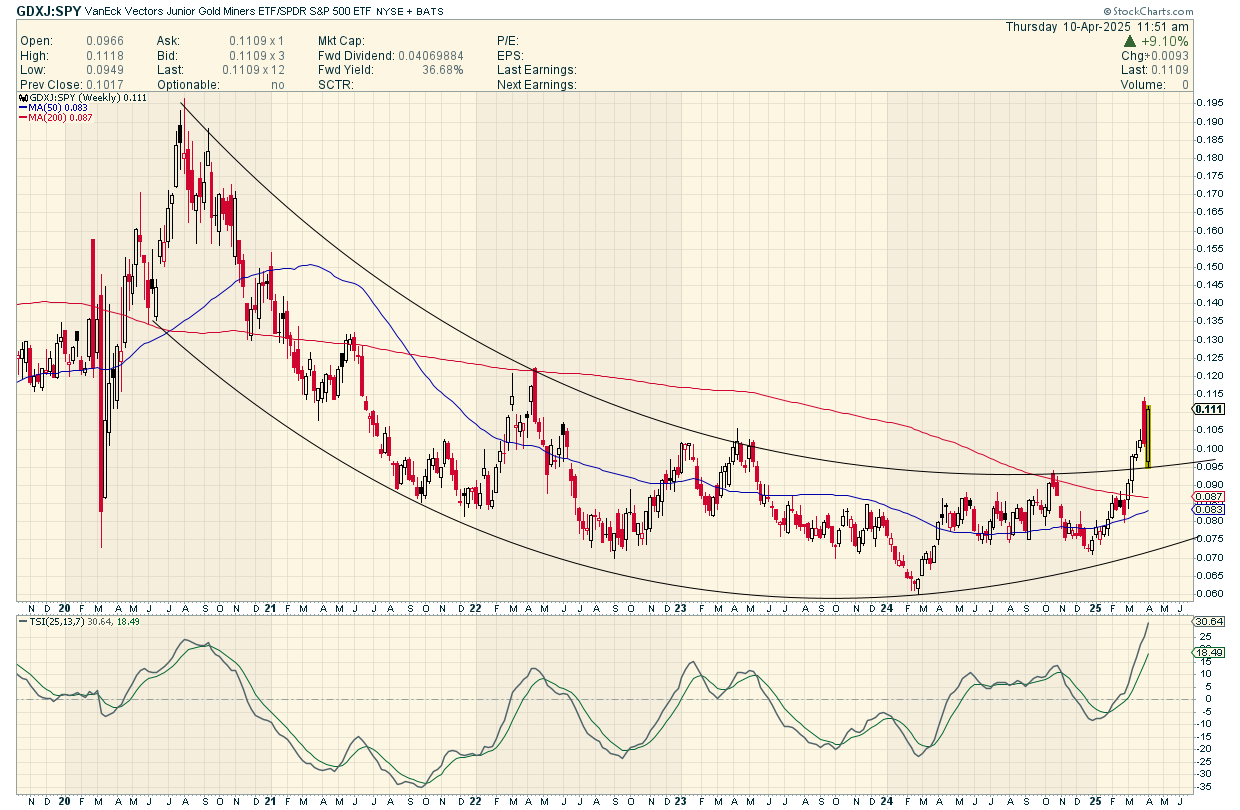1240x810 pixels.
Task: Click the blue 0.083 MA tag on price axis
Action: 1209,510
